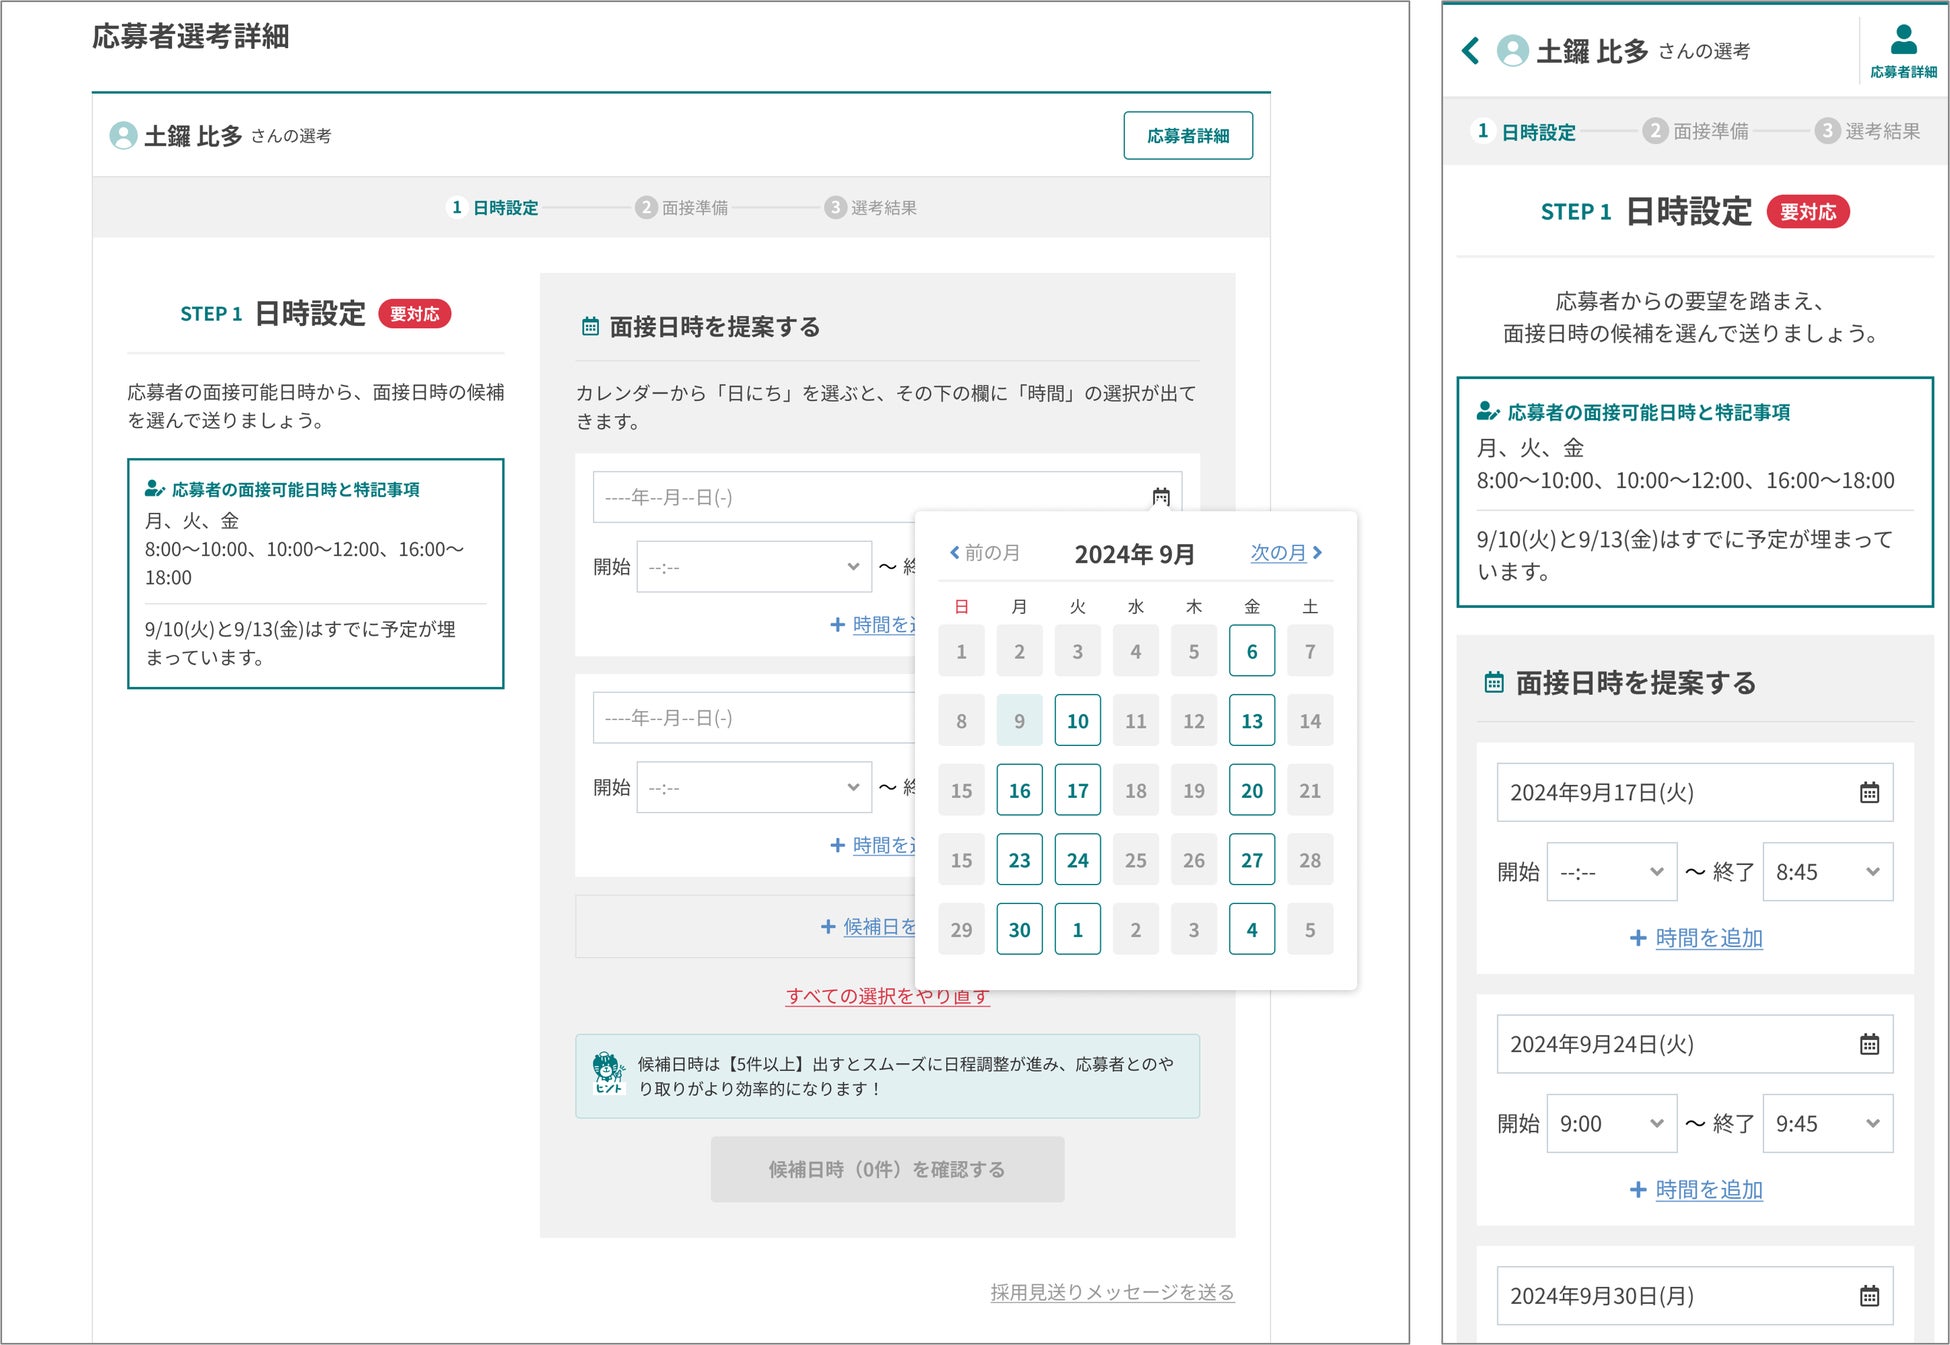Select September 10 in calendar
1950x1345 pixels.
[1077, 721]
